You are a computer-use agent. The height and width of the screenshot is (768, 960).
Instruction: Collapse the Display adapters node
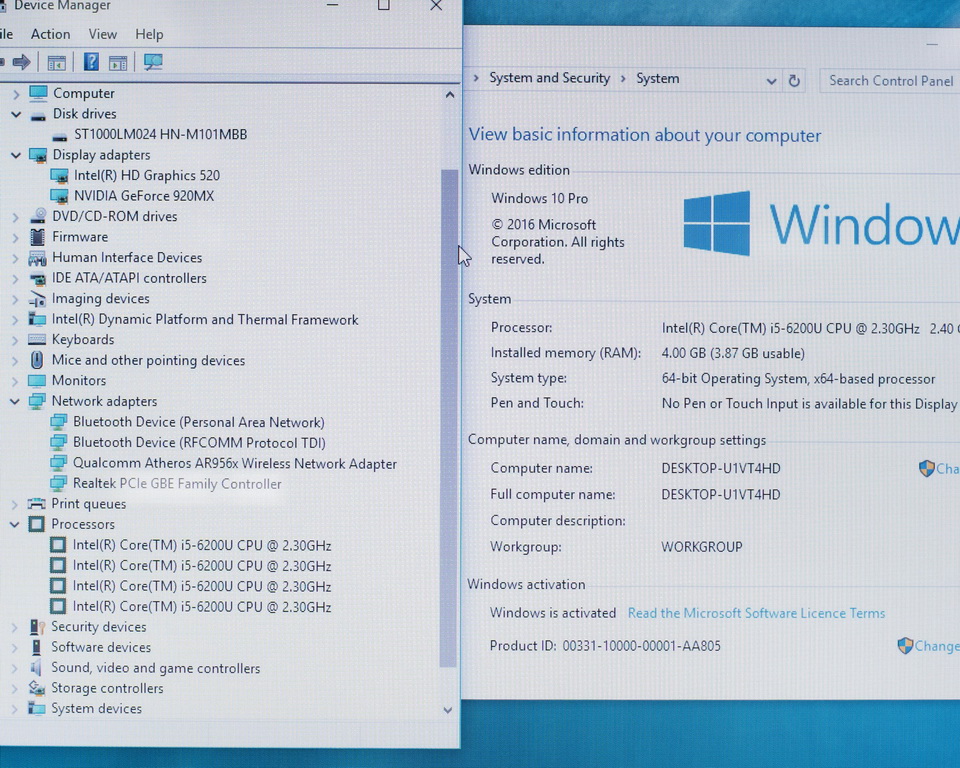tap(16, 155)
